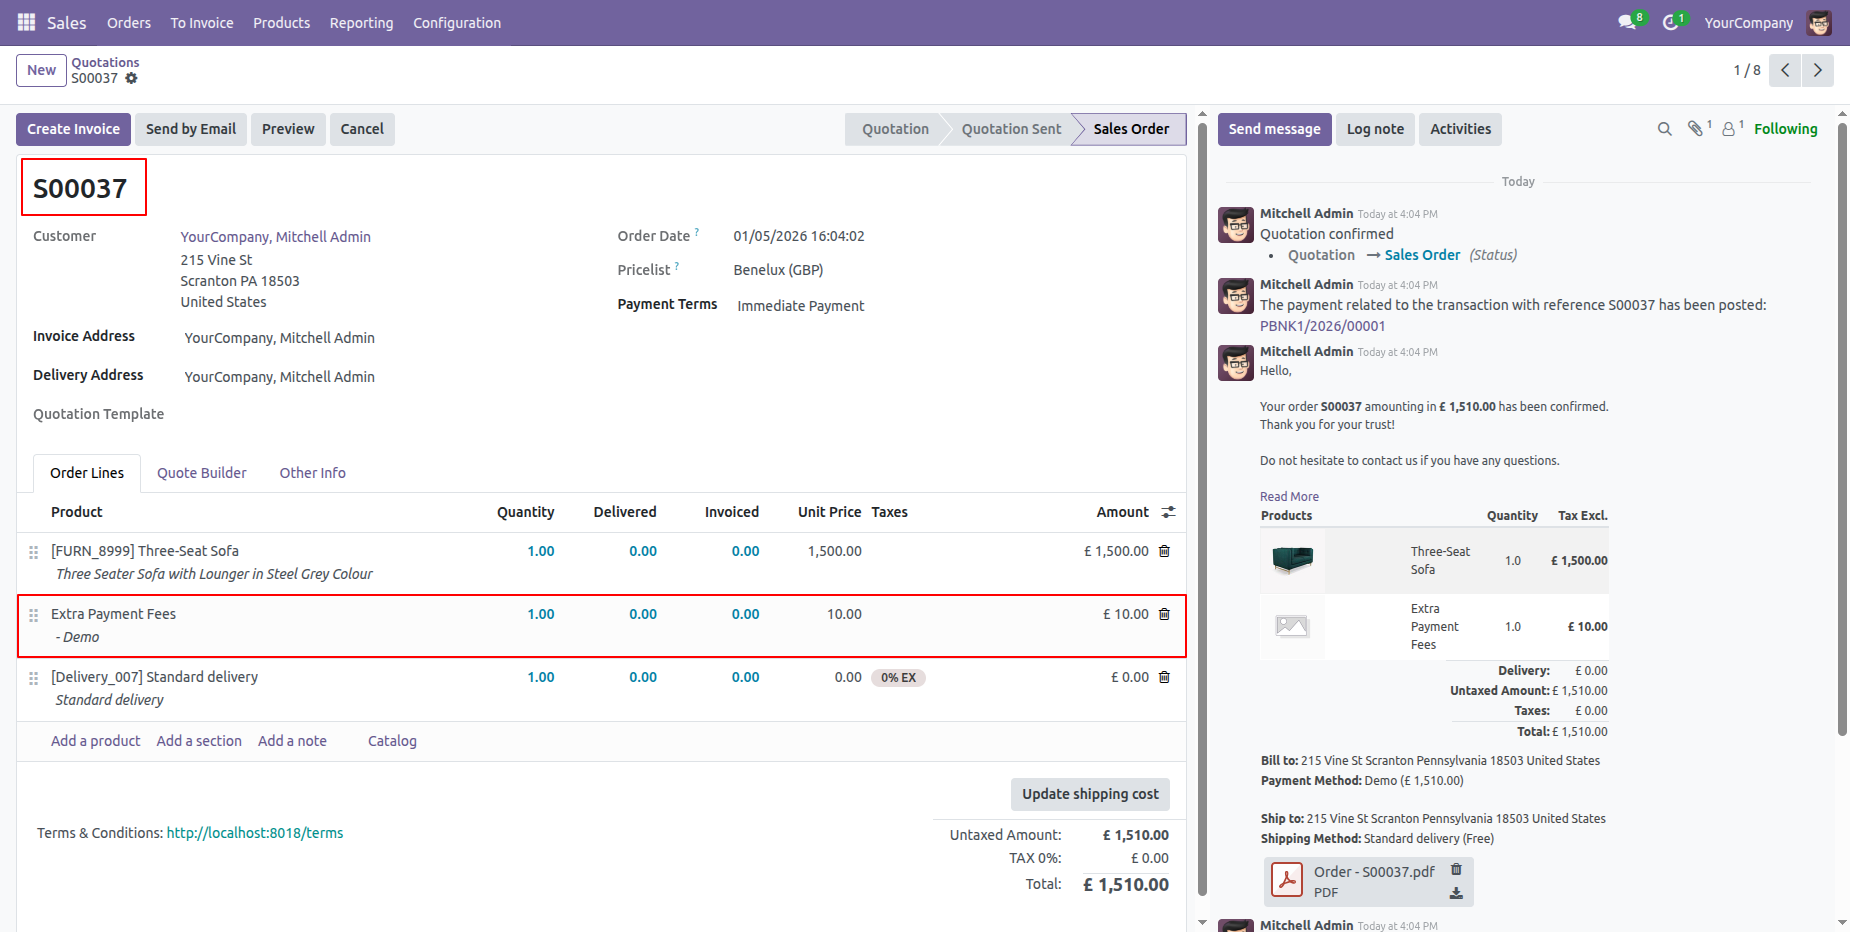This screenshot has height=932, width=1850.
Task: Click the Update shipping cost button
Action: pos(1089,794)
